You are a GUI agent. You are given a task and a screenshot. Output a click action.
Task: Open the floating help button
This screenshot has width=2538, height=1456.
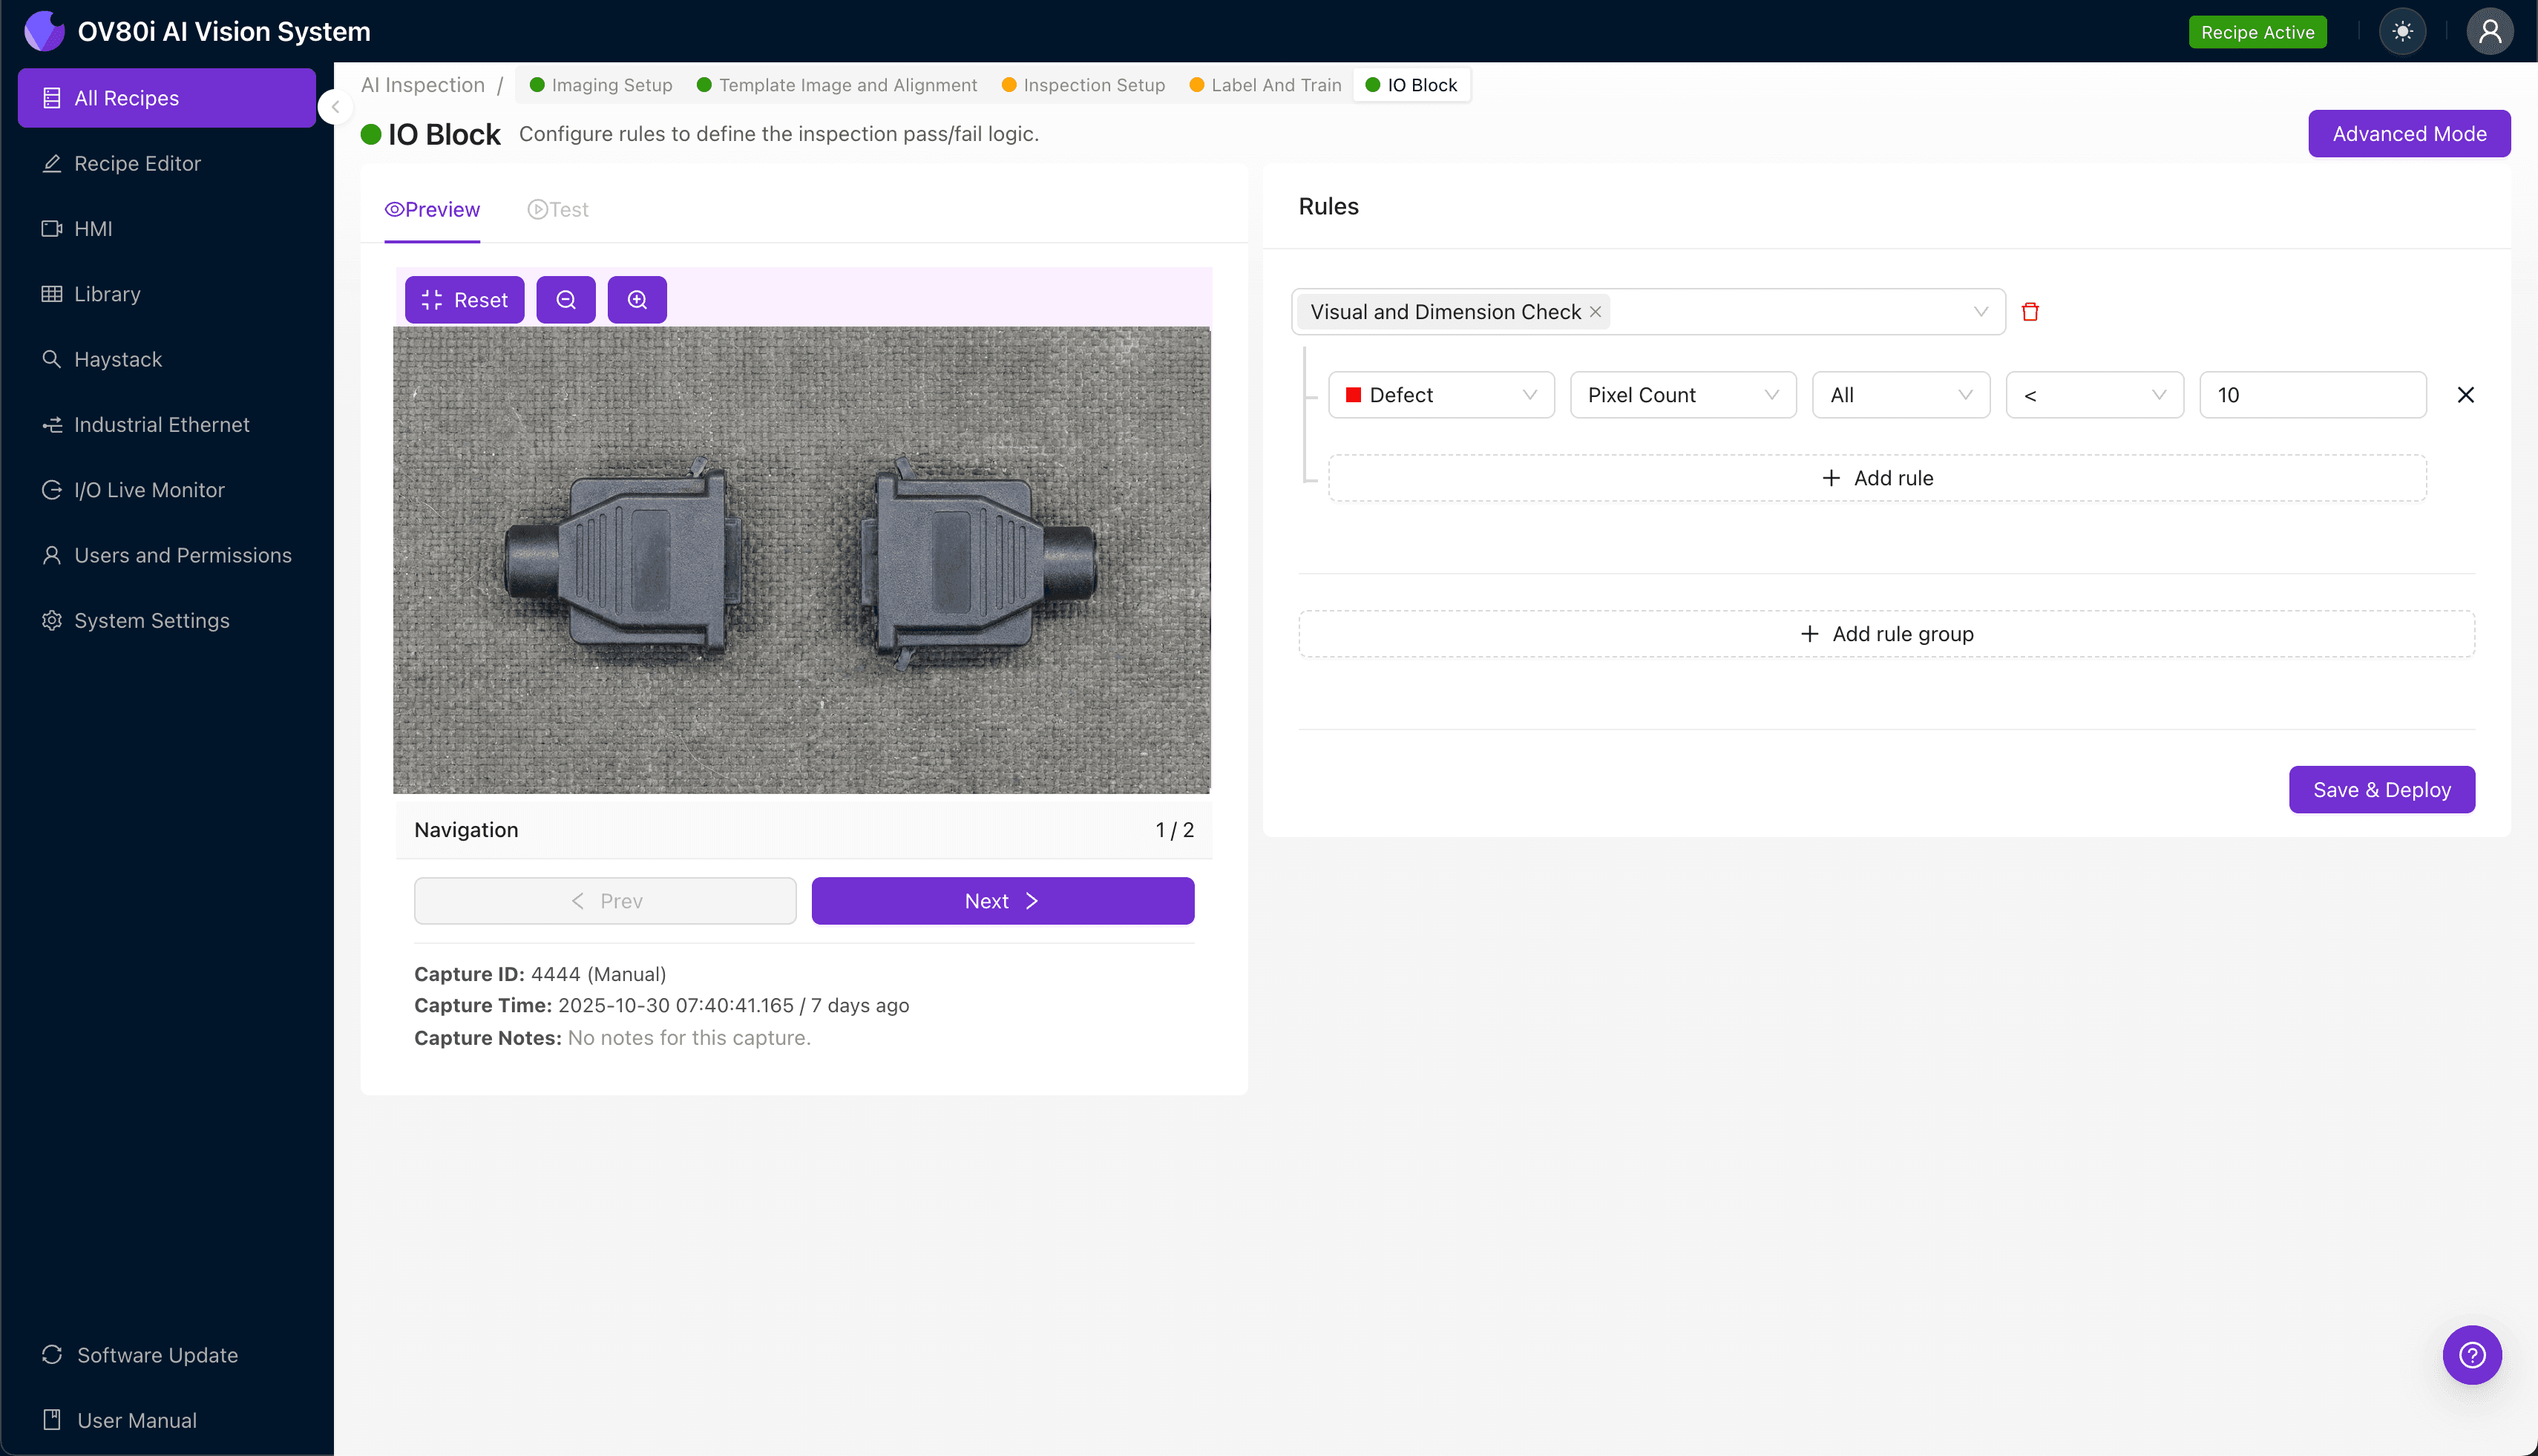(x=2471, y=1355)
